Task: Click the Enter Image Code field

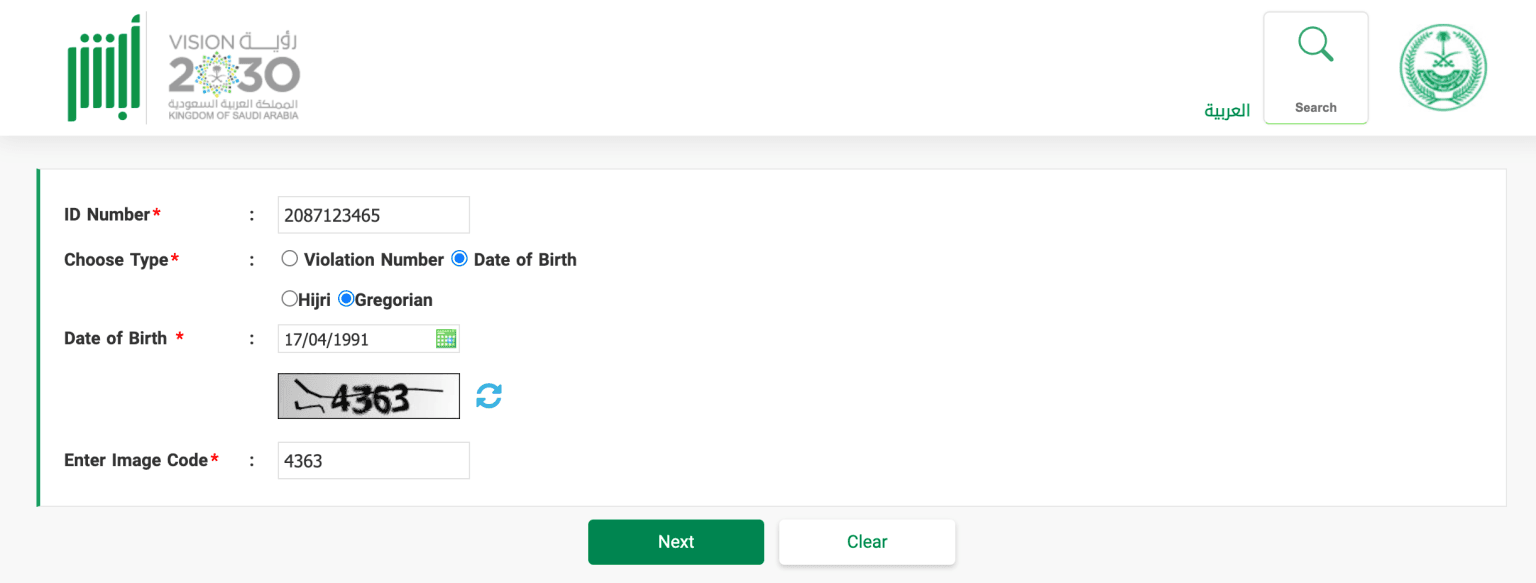Action: coord(373,460)
